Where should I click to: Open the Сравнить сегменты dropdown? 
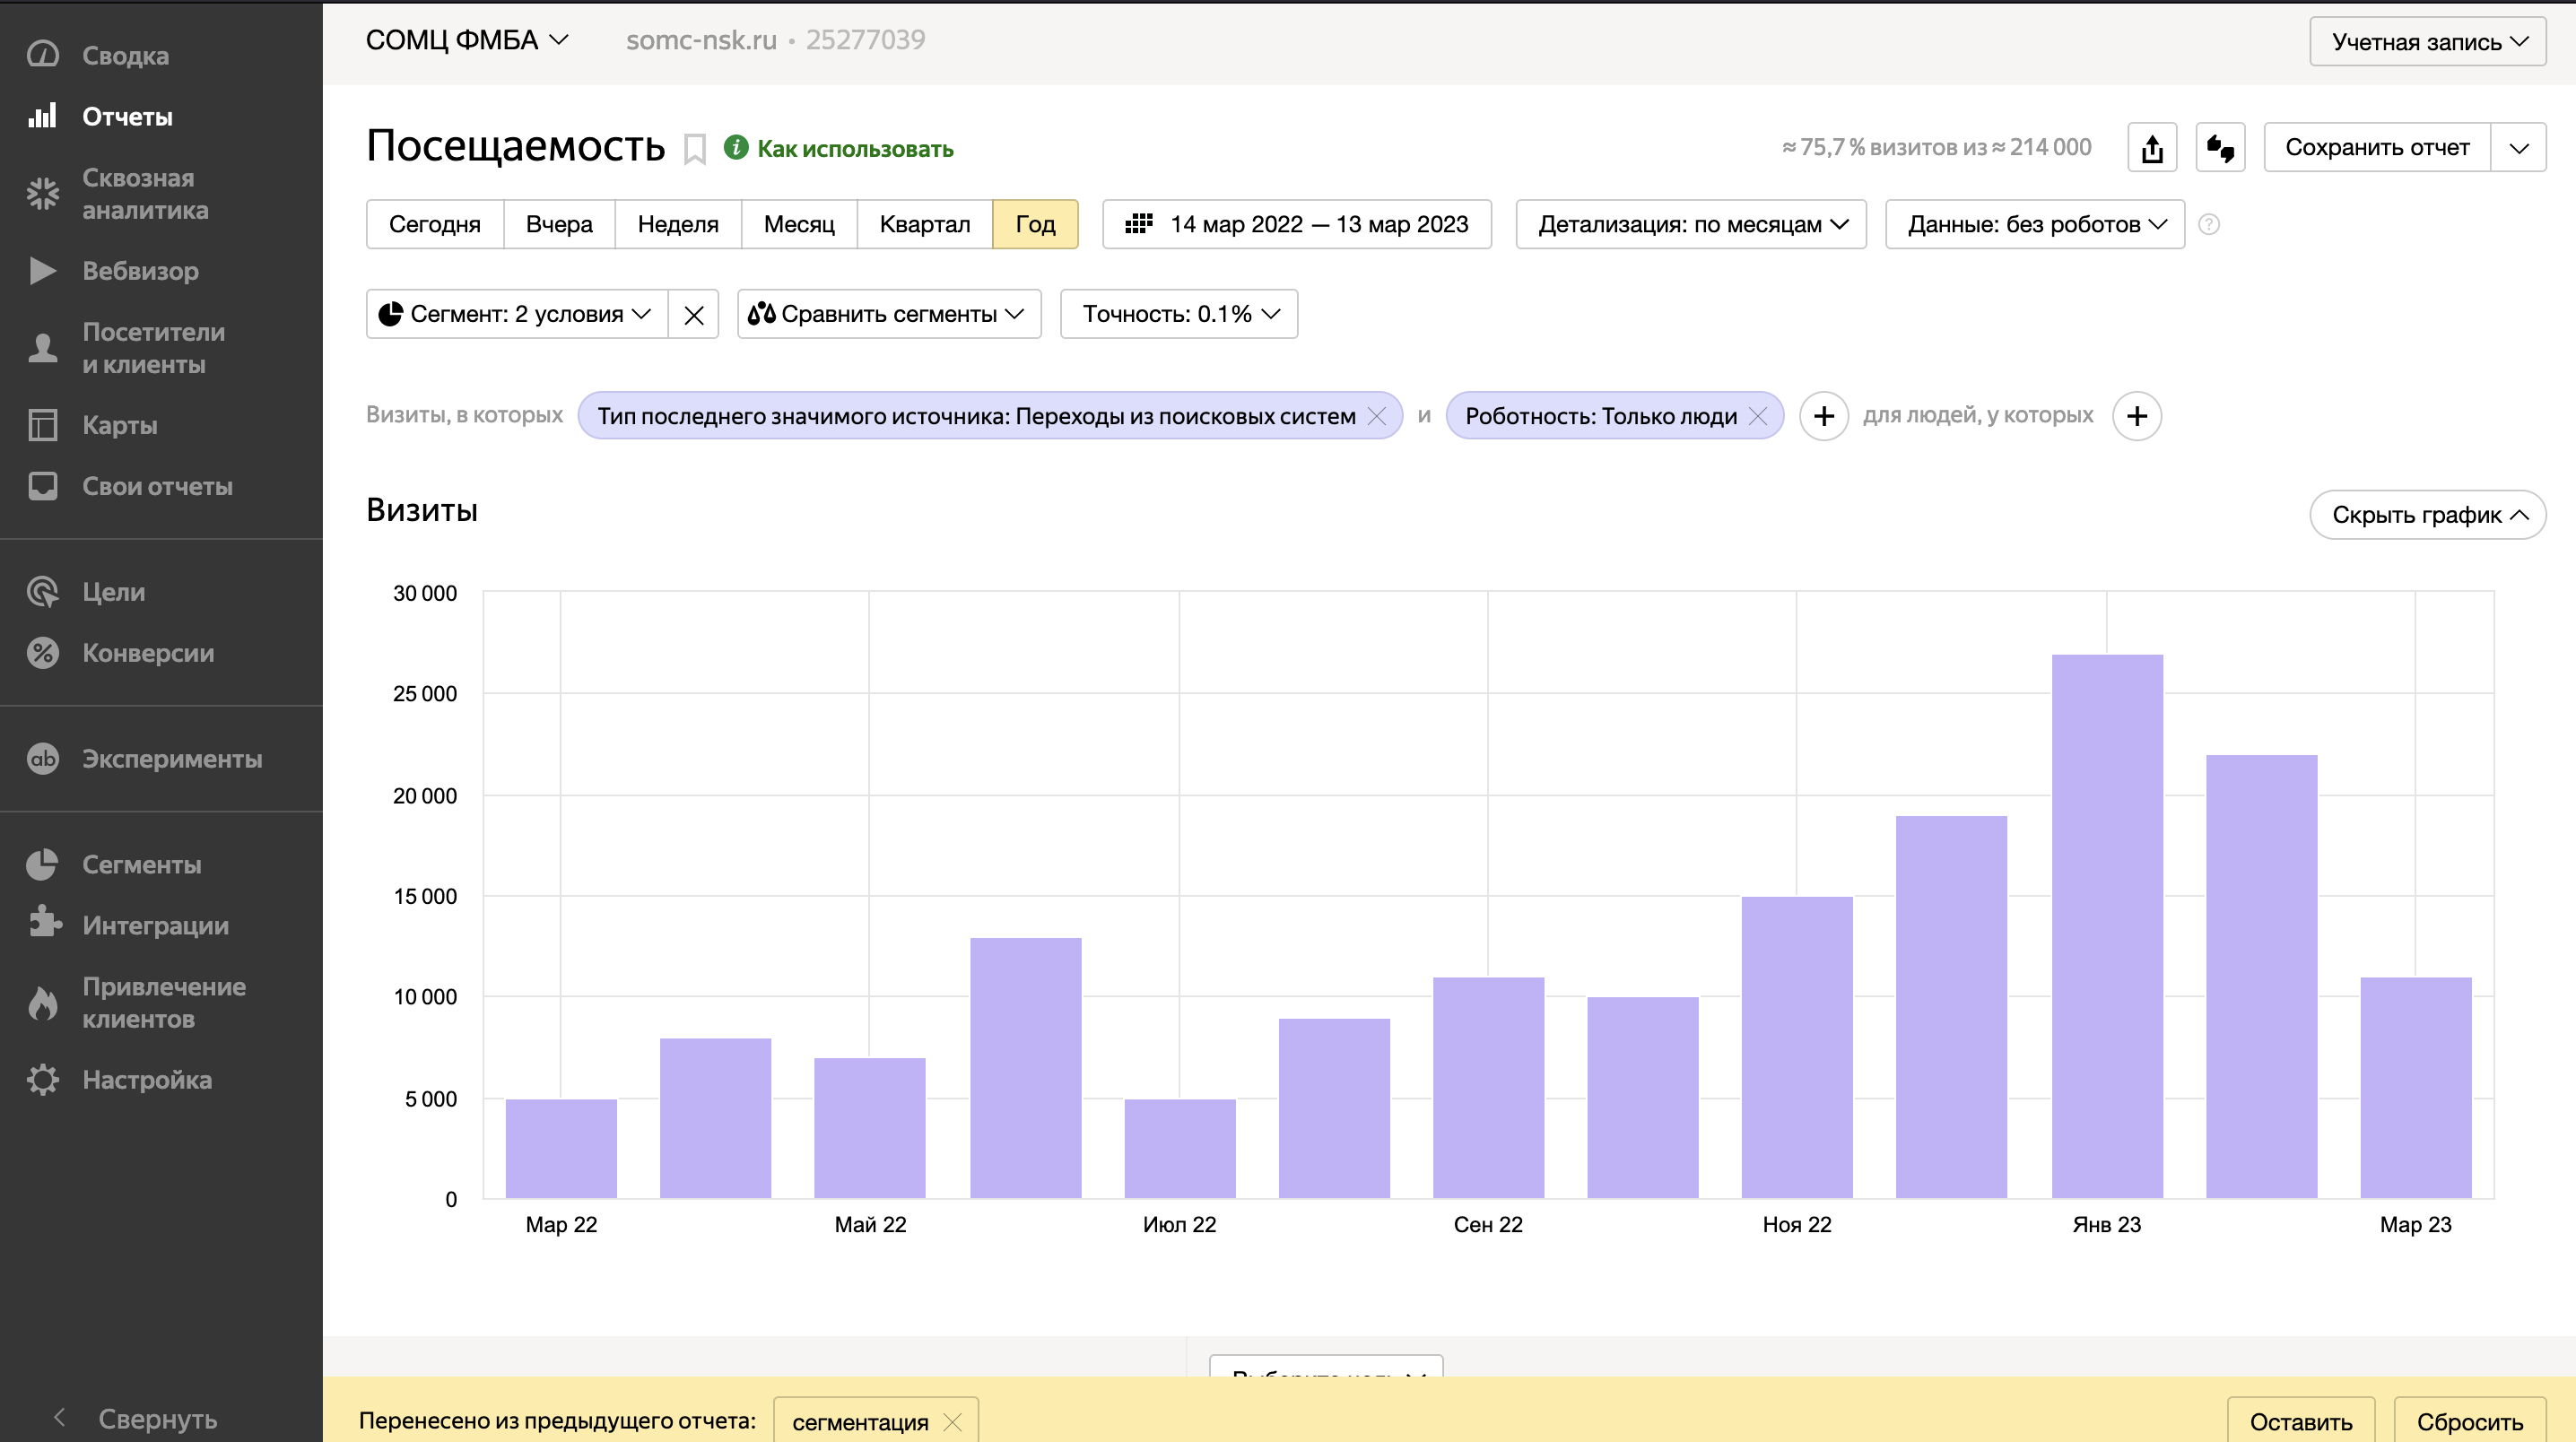click(888, 314)
